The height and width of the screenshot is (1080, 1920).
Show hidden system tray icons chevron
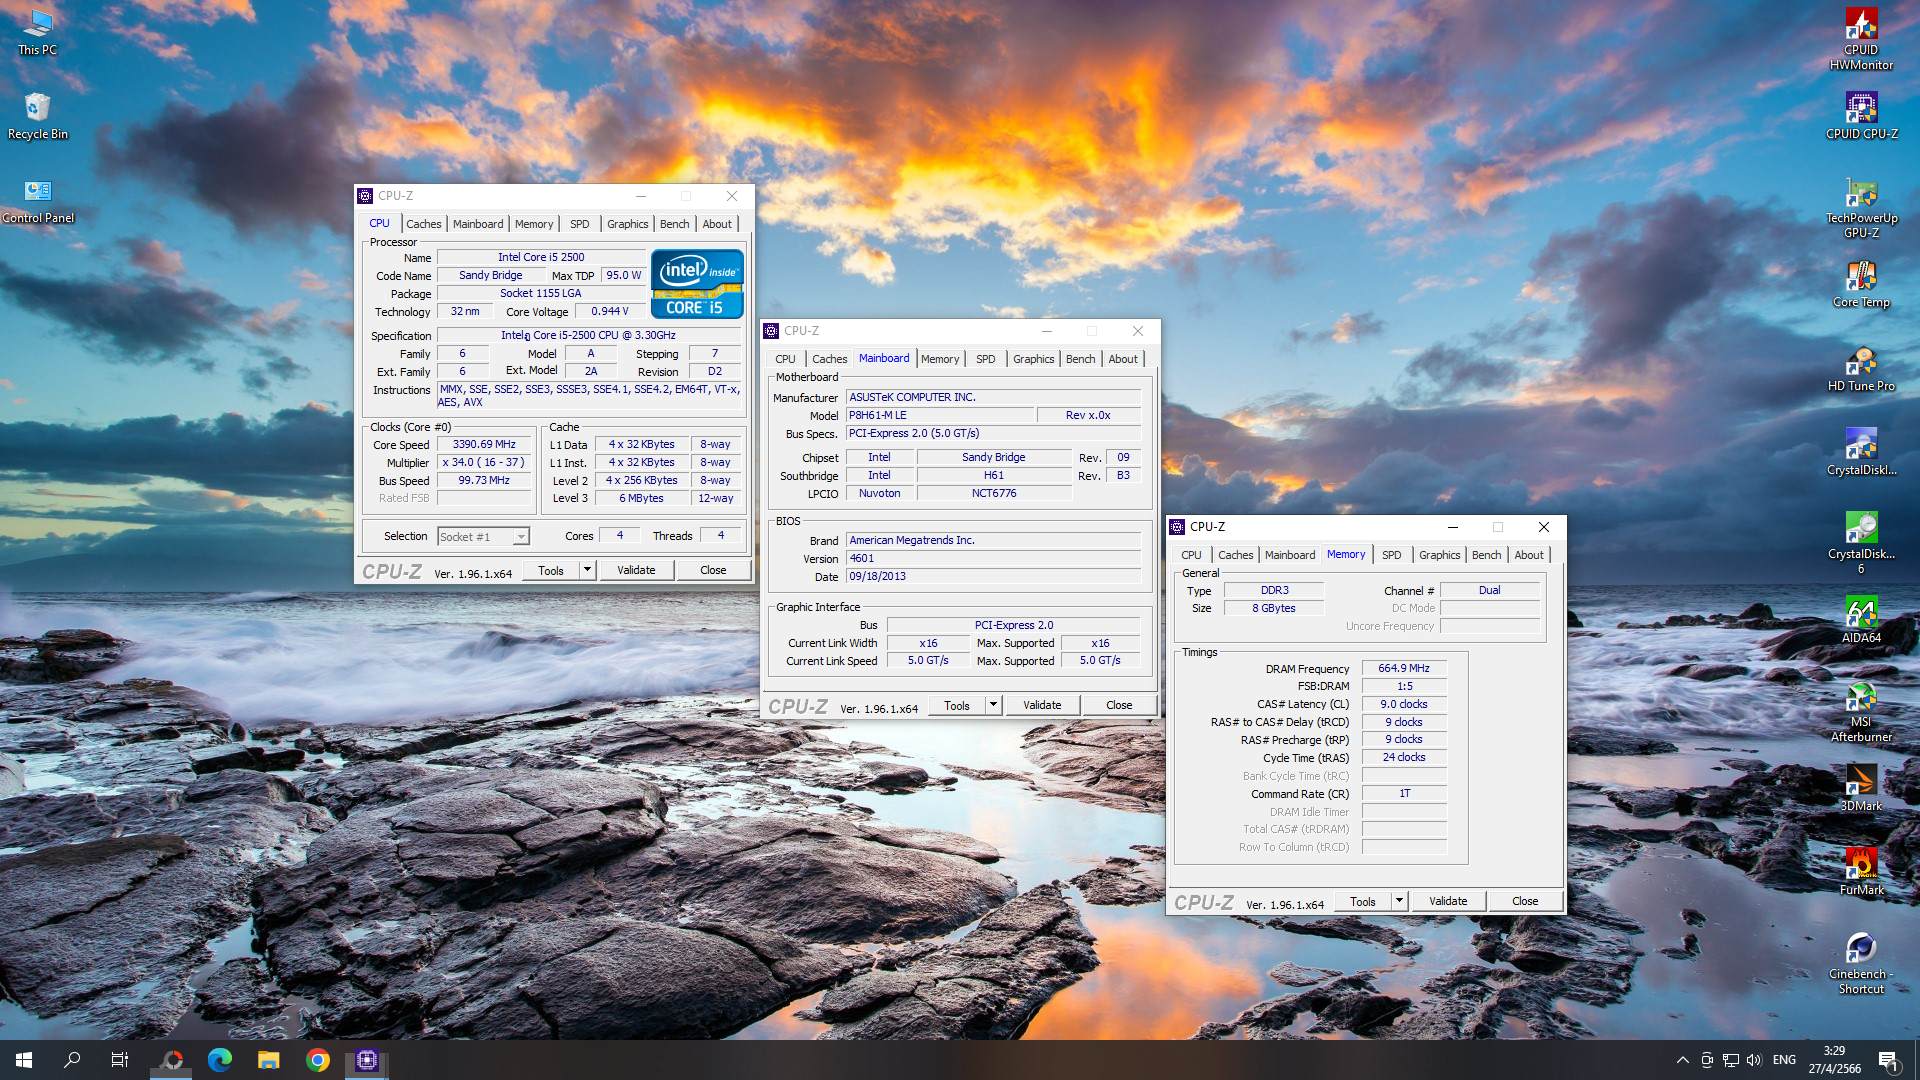coord(1682,1060)
